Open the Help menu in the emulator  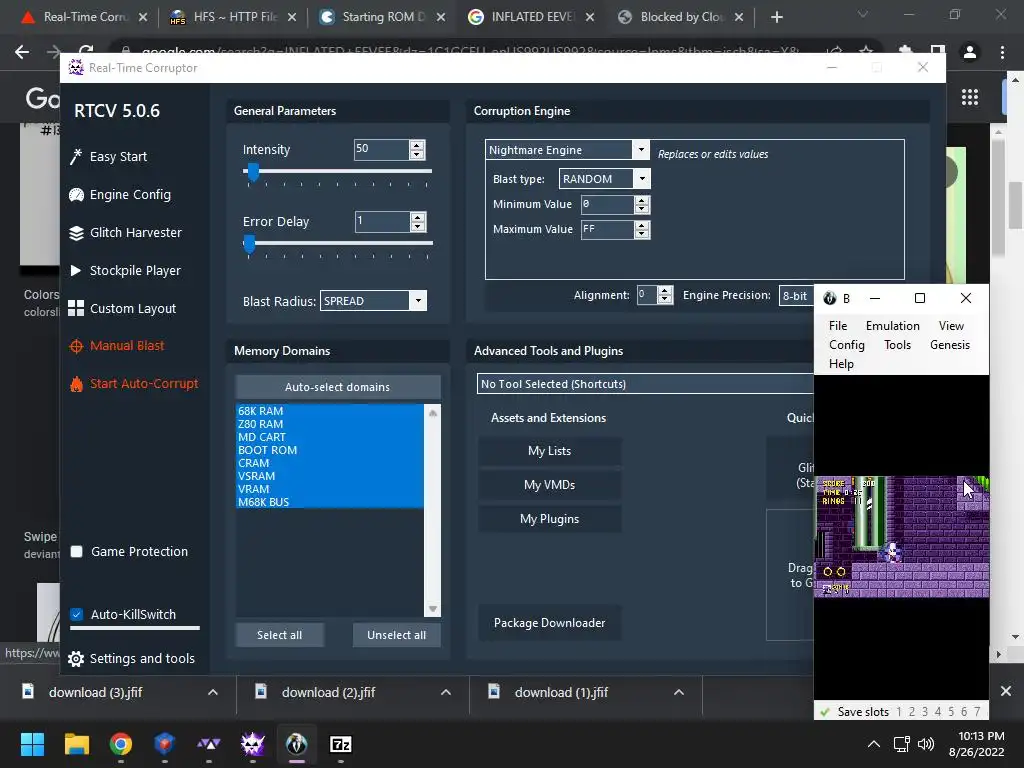point(841,364)
